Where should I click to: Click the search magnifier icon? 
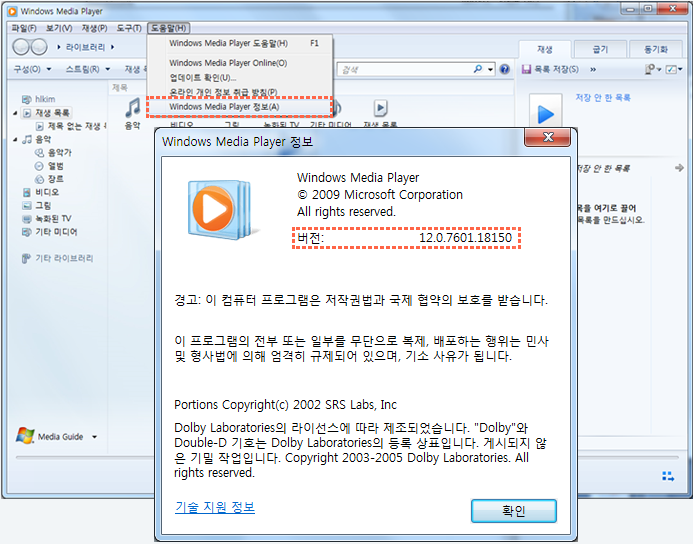(478, 69)
